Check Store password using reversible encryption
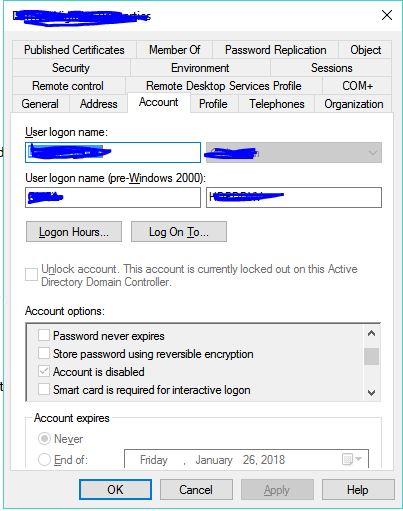Screen dimensions: 403x511 44,353
